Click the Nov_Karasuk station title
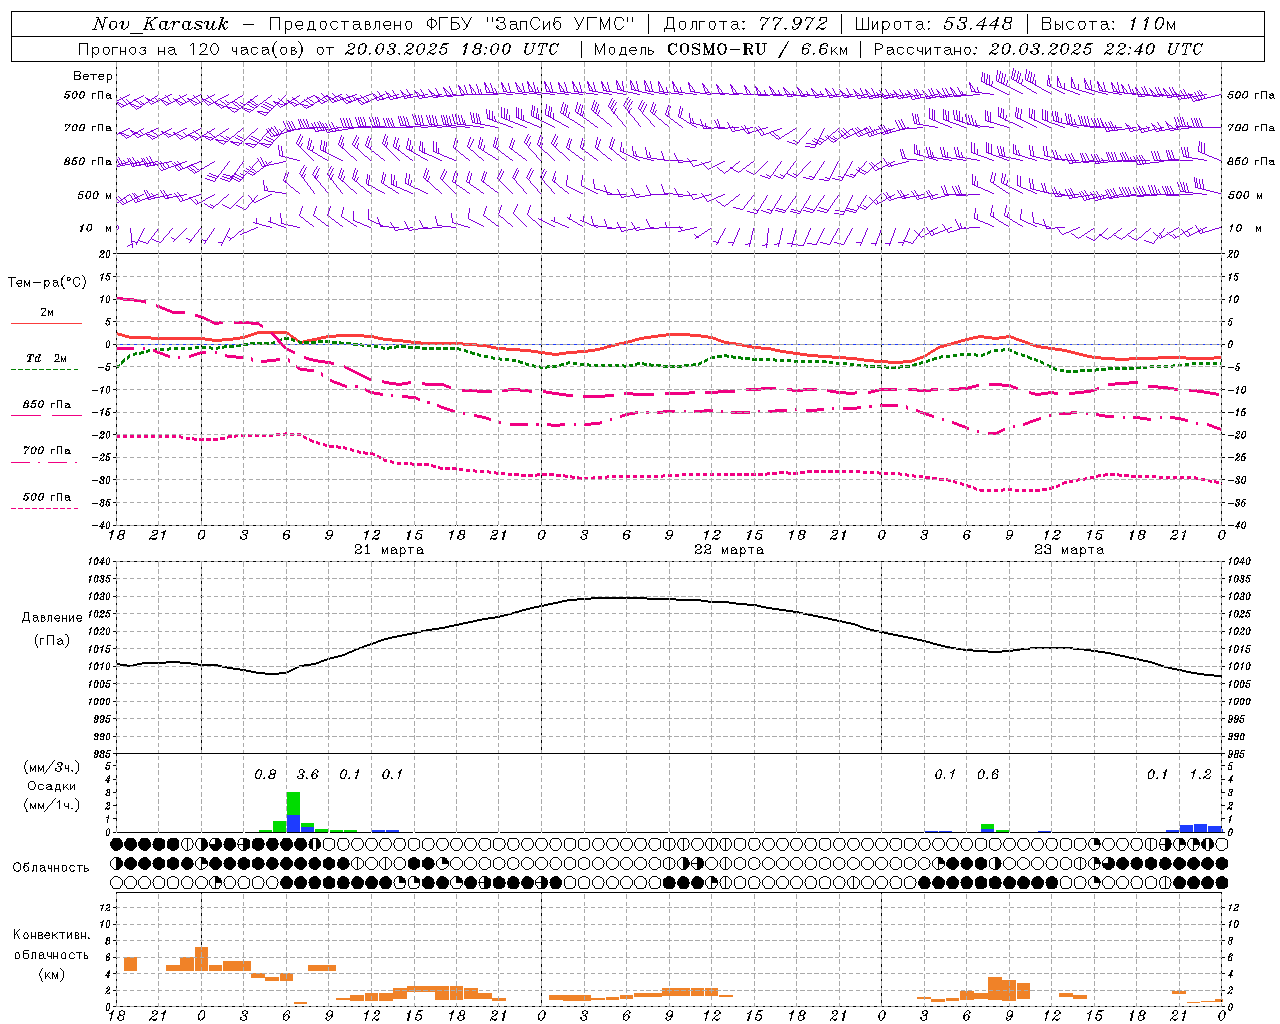This screenshot has height=1024, width=1280. pos(160,24)
